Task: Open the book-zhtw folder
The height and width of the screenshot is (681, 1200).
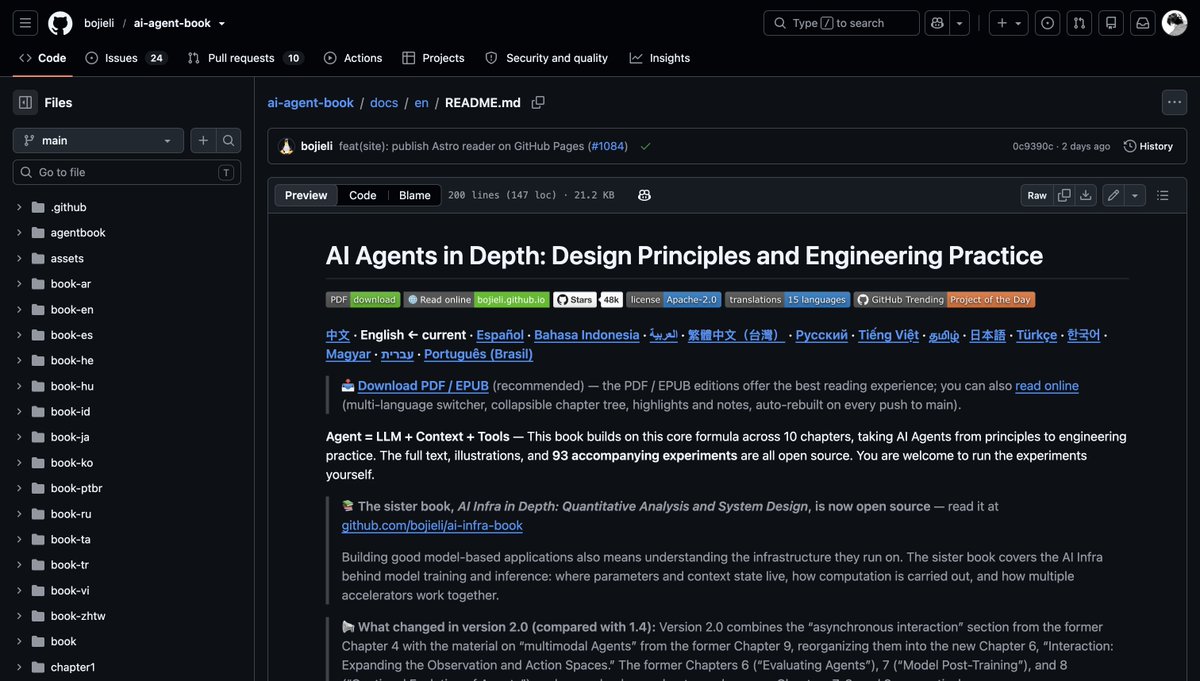Action: 78,616
